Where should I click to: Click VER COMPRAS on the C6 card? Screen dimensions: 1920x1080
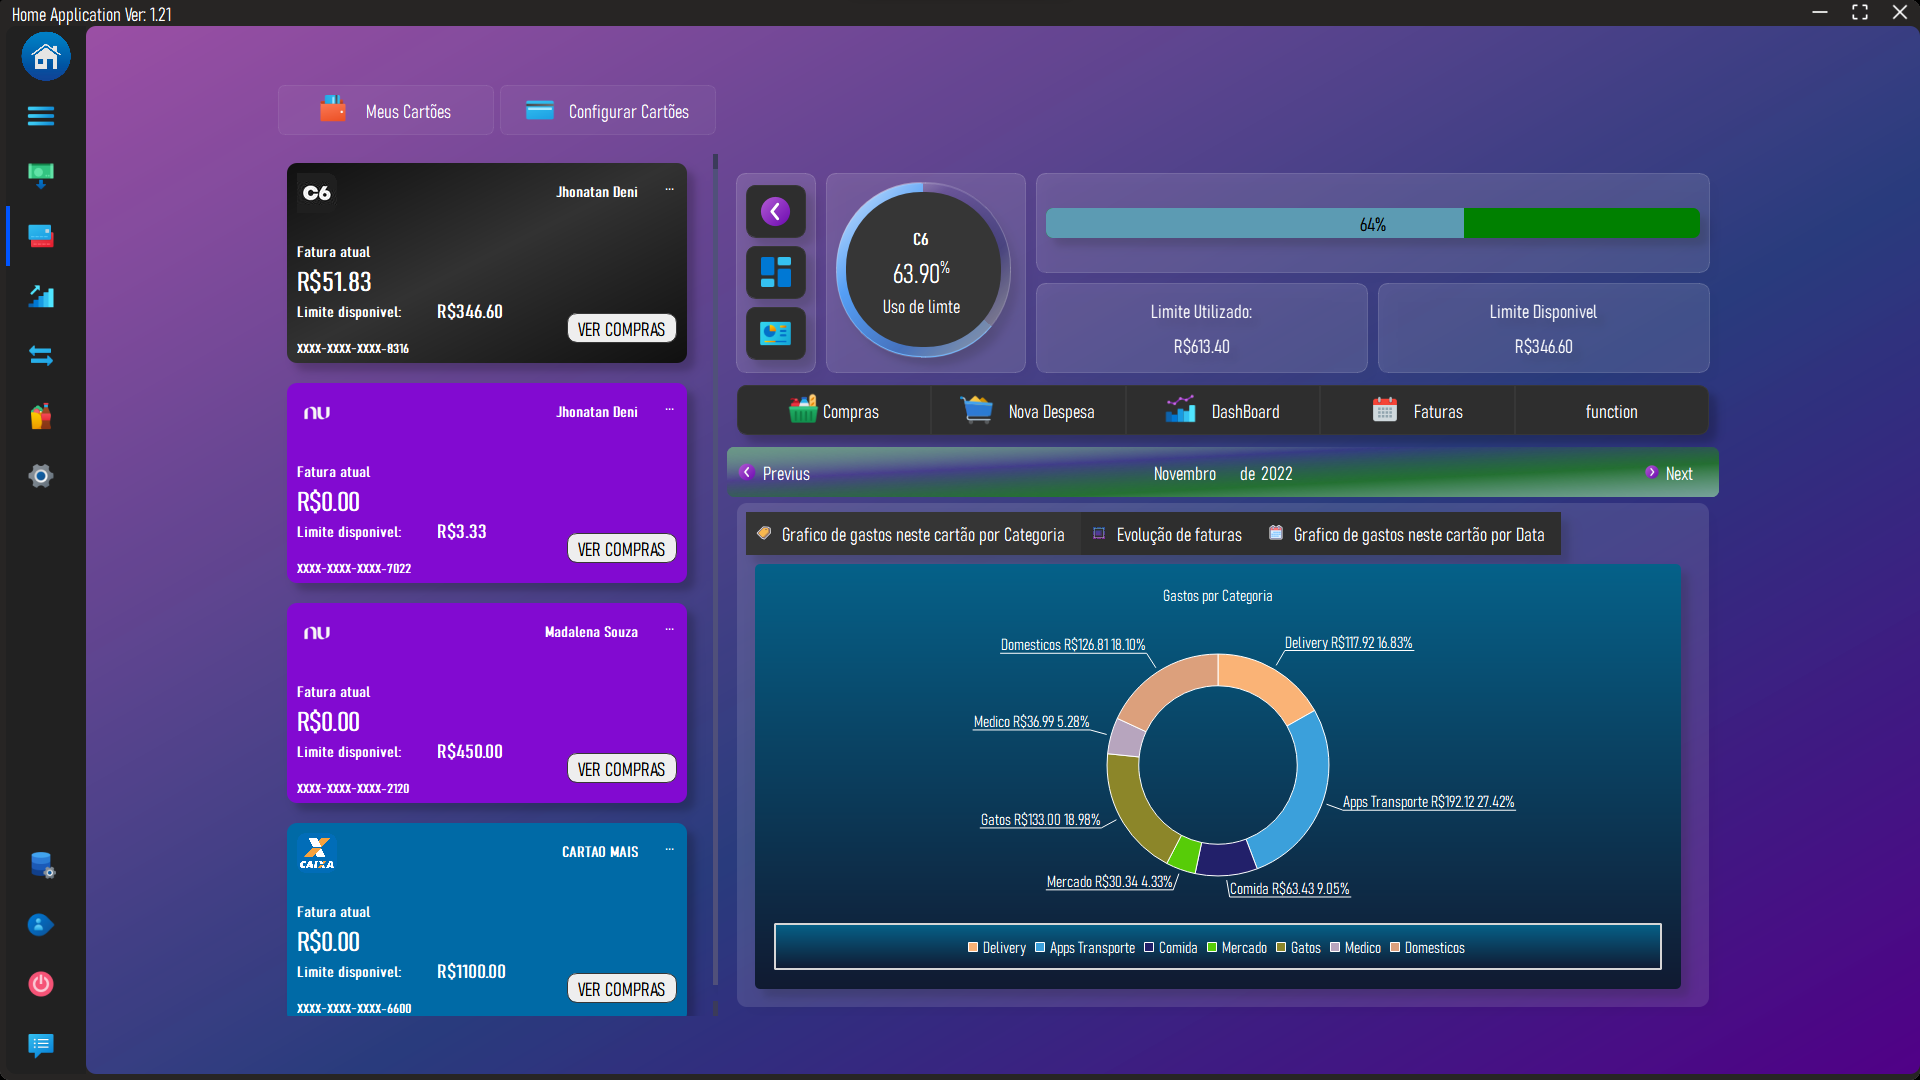pyautogui.click(x=622, y=329)
